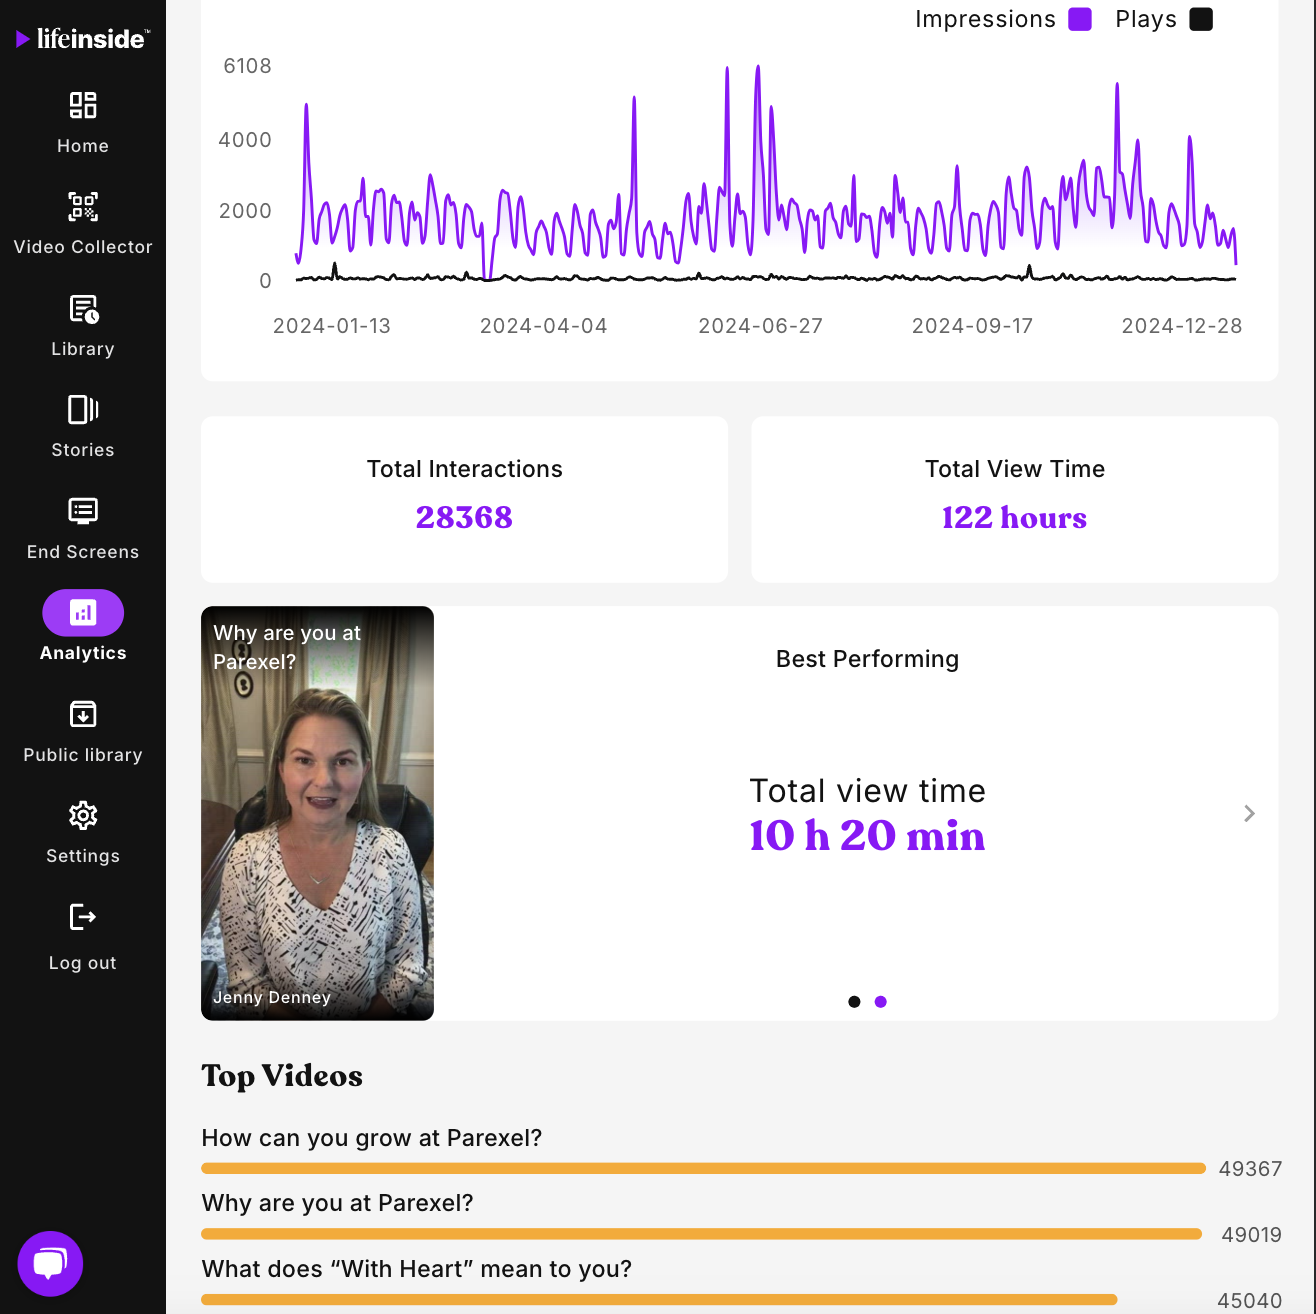The height and width of the screenshot is (1314, 1316).
Task: Open the Stories icon
Action: (x=83, y=410)
